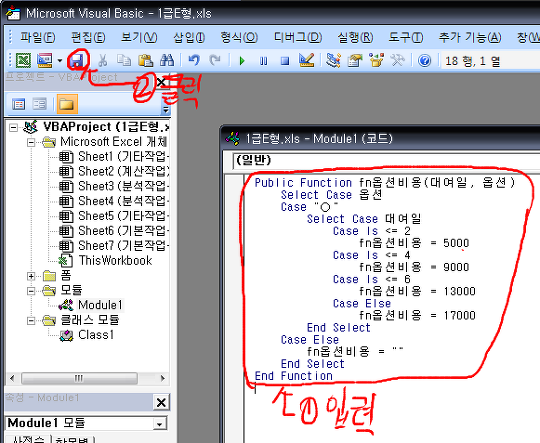Image resolution: width=540 pixels, height=443 pixels.
Task: Toggle Design Mode icon
Action: [307, 61]
